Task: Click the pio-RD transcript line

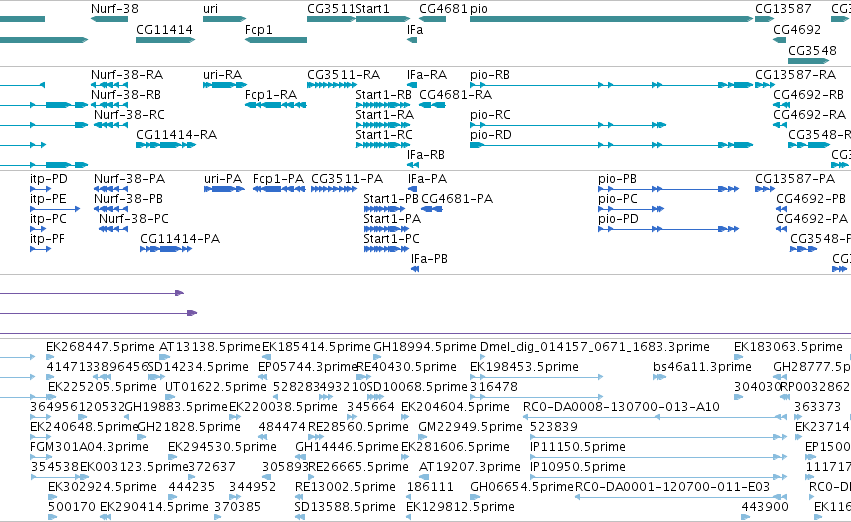Action: click(x=612, y=145)
